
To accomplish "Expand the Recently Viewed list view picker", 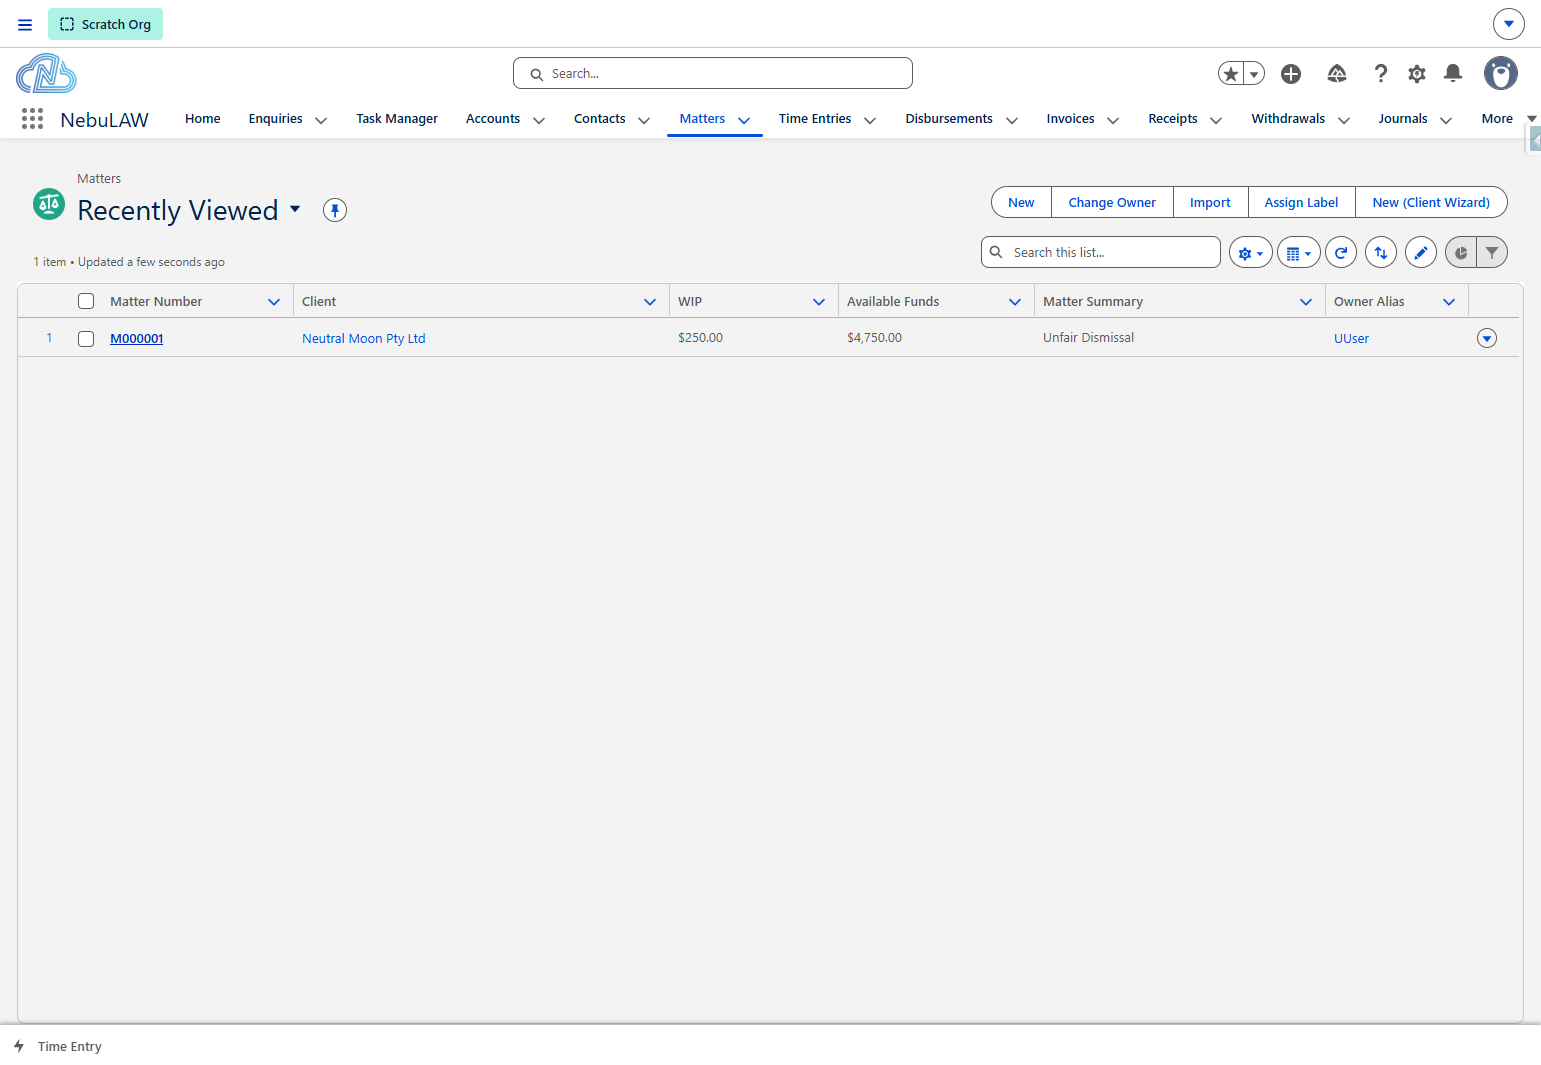I will 295,209.
